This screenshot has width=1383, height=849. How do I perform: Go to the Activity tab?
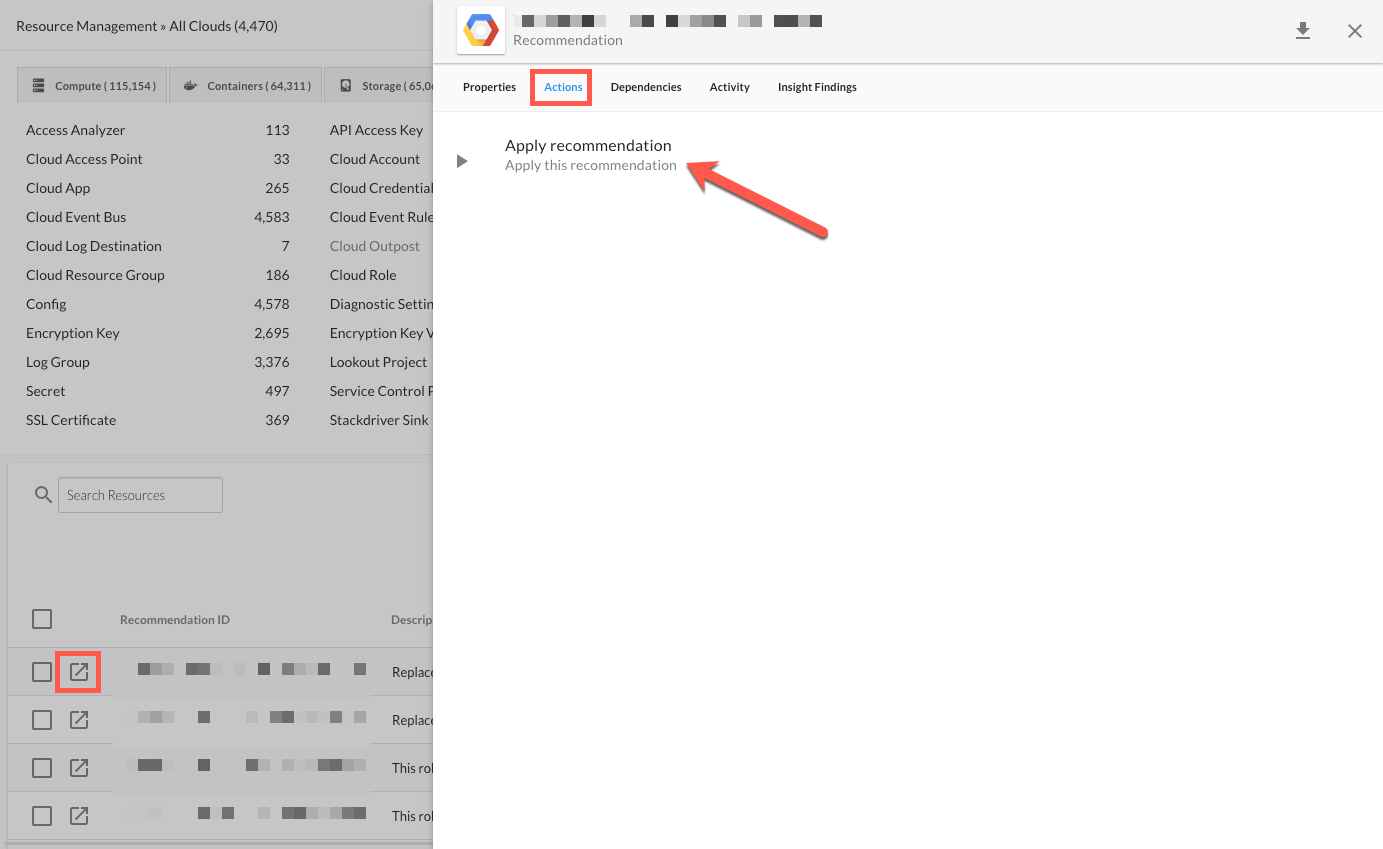729,87
